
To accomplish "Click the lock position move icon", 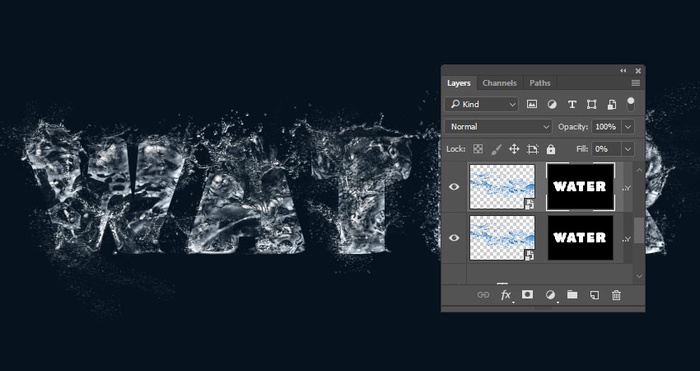I will pos(514,149).
